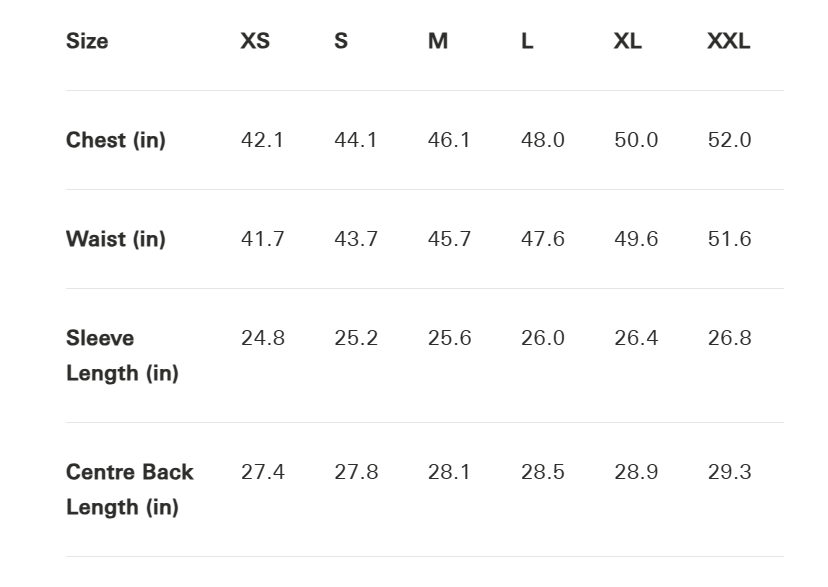Click the M size column header

438,41
